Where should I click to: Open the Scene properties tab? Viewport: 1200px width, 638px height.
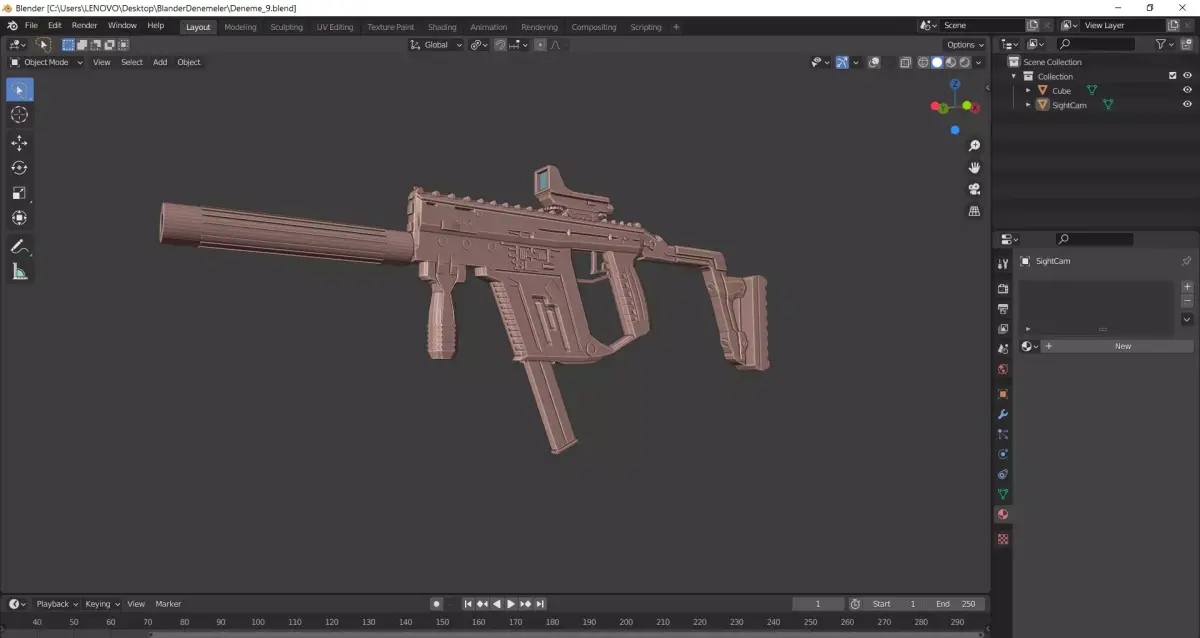point(1003,349)
